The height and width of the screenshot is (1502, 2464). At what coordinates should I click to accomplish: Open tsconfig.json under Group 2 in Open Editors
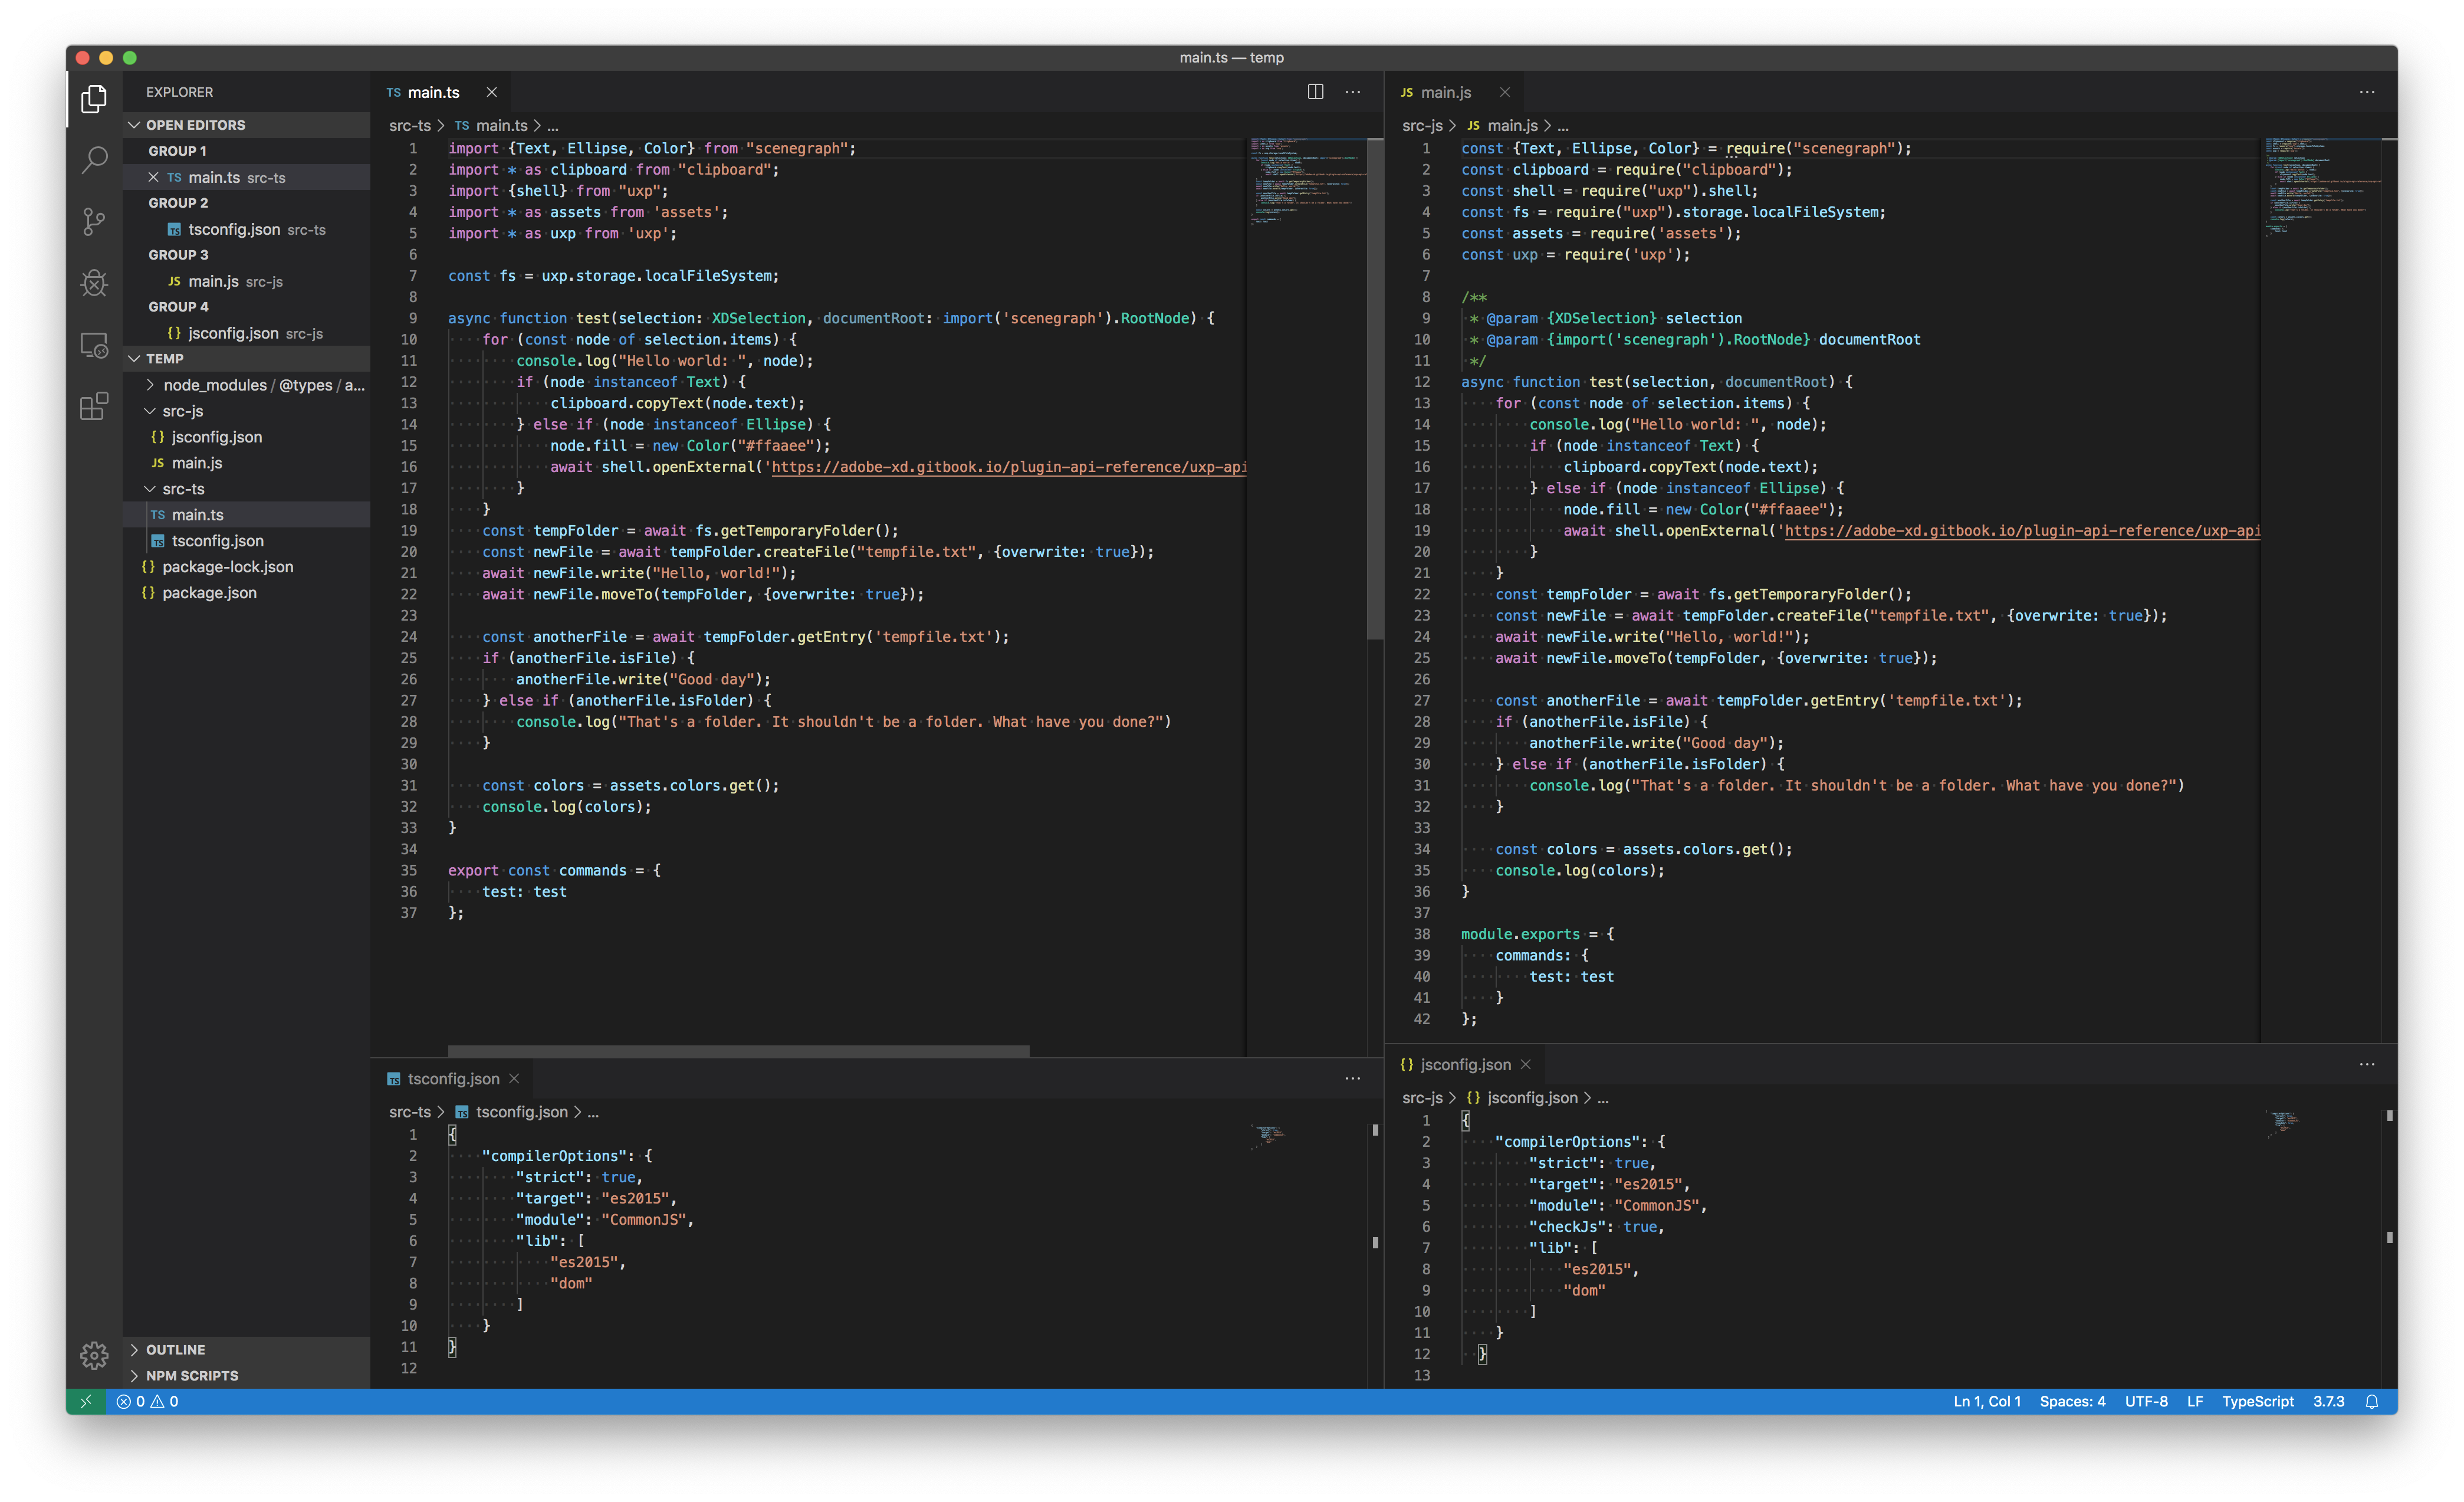point(246,229)
